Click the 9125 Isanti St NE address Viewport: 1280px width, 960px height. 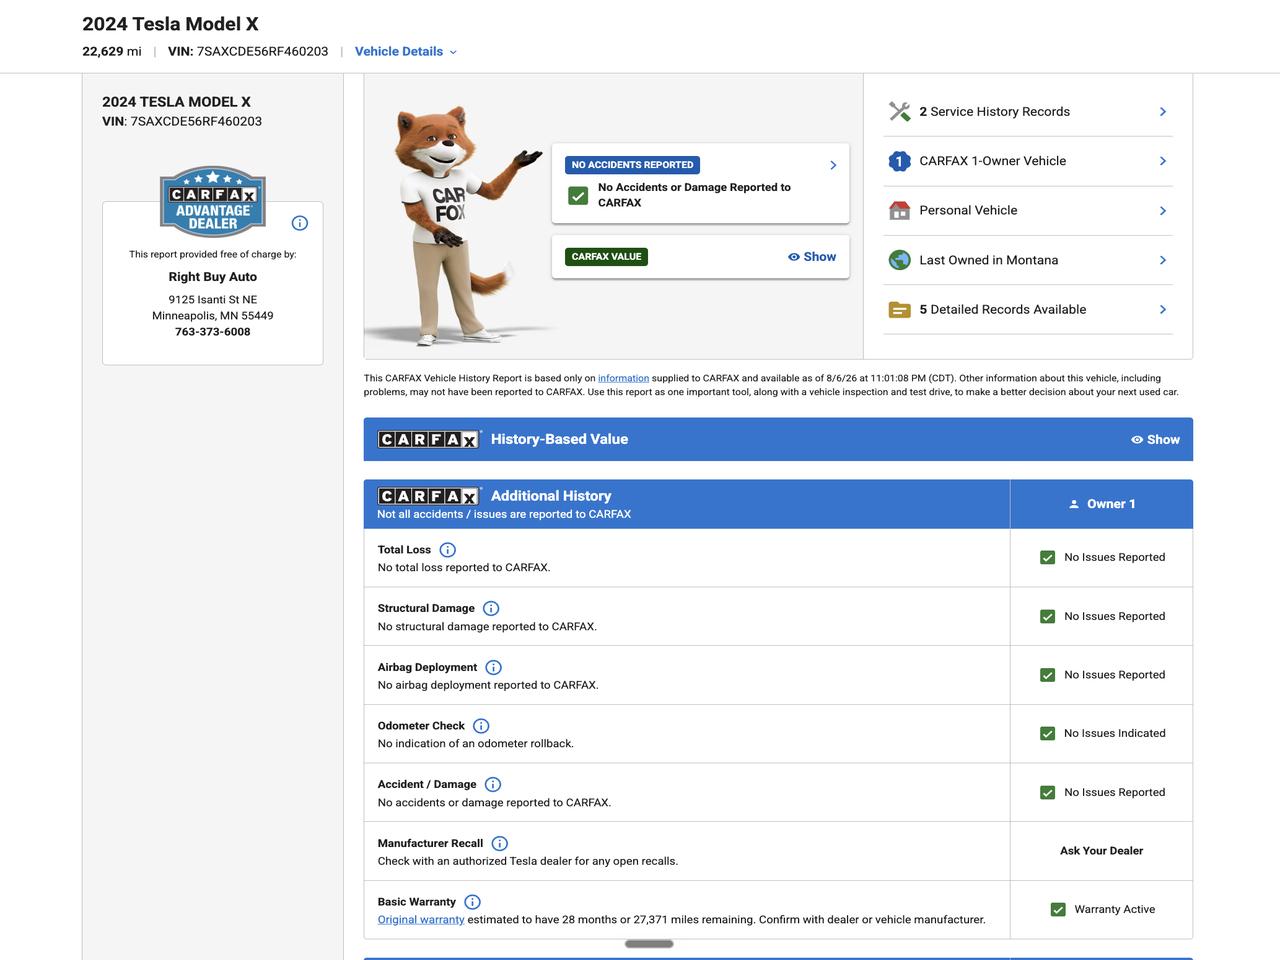tap(213, 300)
